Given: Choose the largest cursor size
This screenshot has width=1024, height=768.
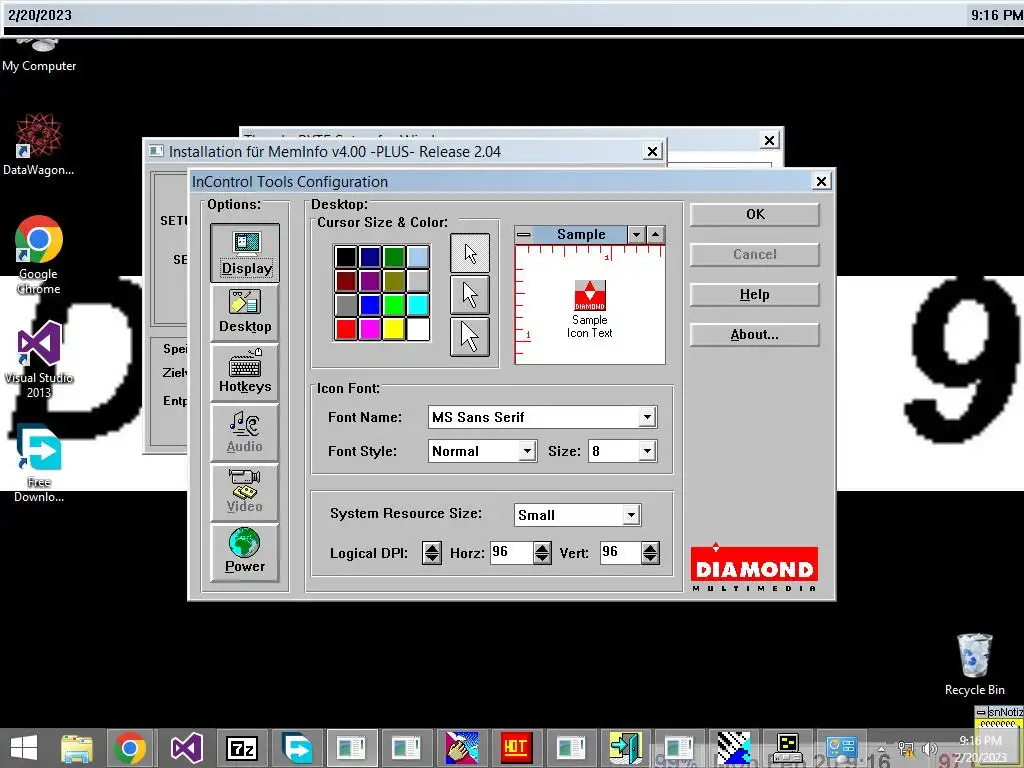Looking at the screenshot, I should pos(470,337).
